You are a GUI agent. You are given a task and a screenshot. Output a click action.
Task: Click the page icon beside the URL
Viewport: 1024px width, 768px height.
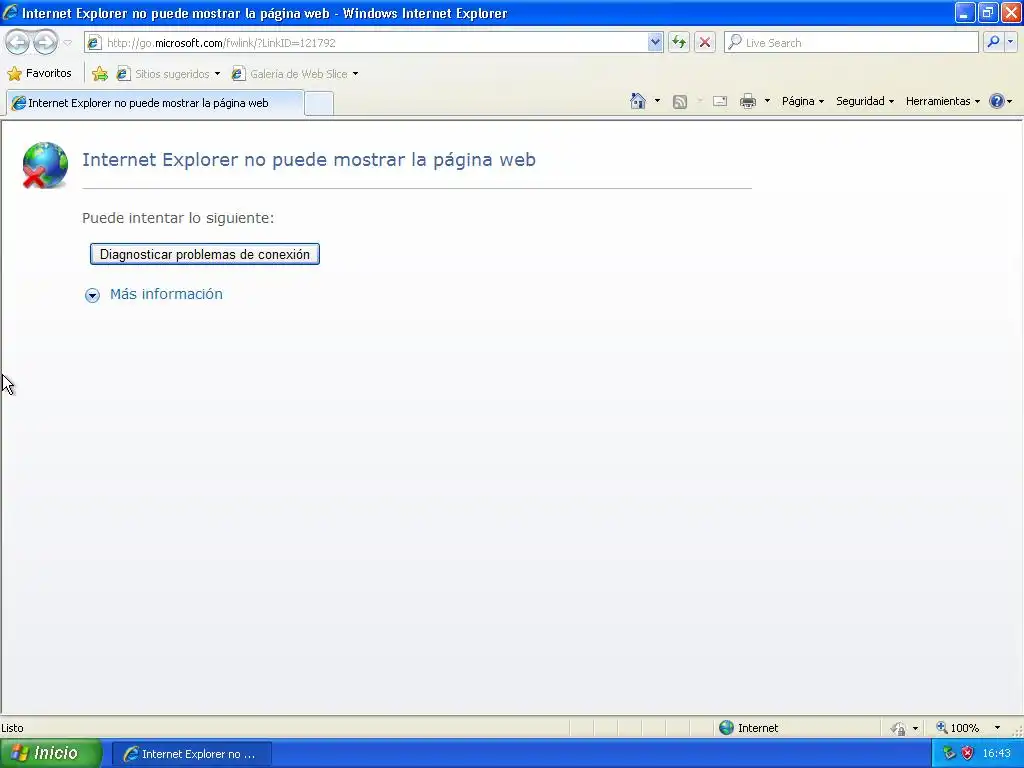point(94,43)
